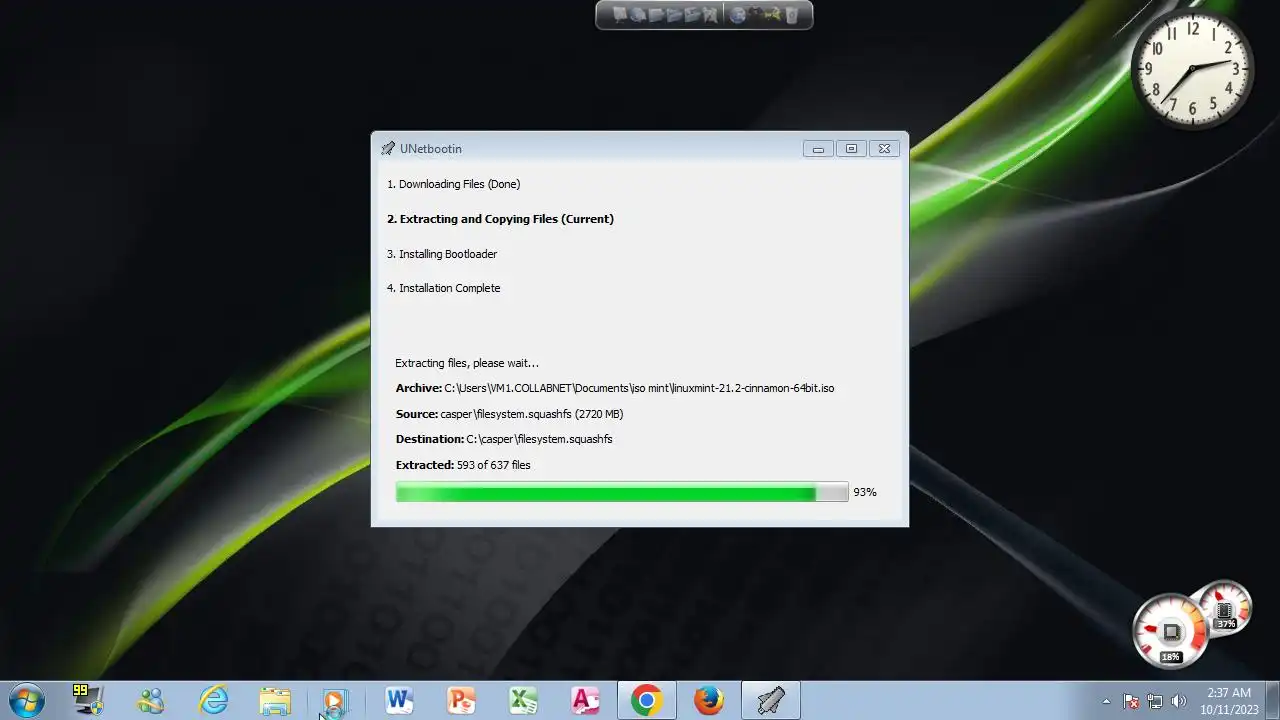The image size is (1280, 720).
Task: Click the memory meter gadget showing 37%
Action: coord(1224,606)
